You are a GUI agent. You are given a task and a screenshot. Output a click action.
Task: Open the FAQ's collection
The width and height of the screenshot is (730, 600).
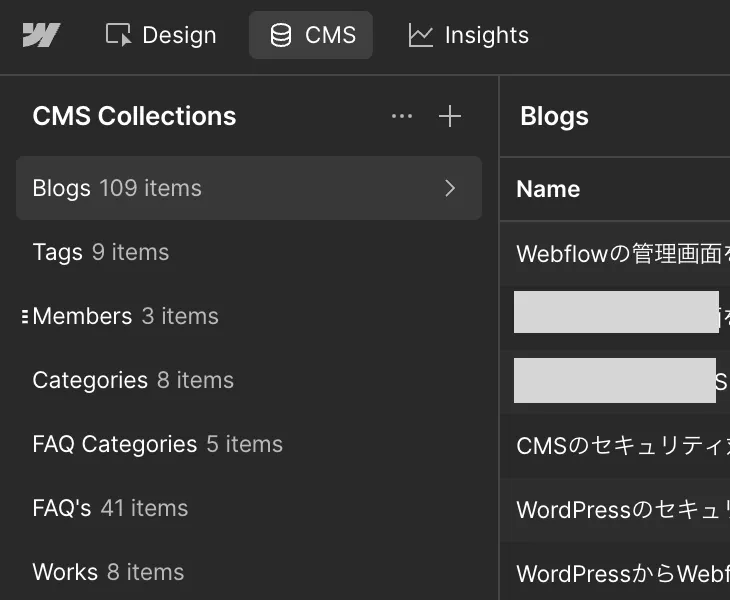249,508
